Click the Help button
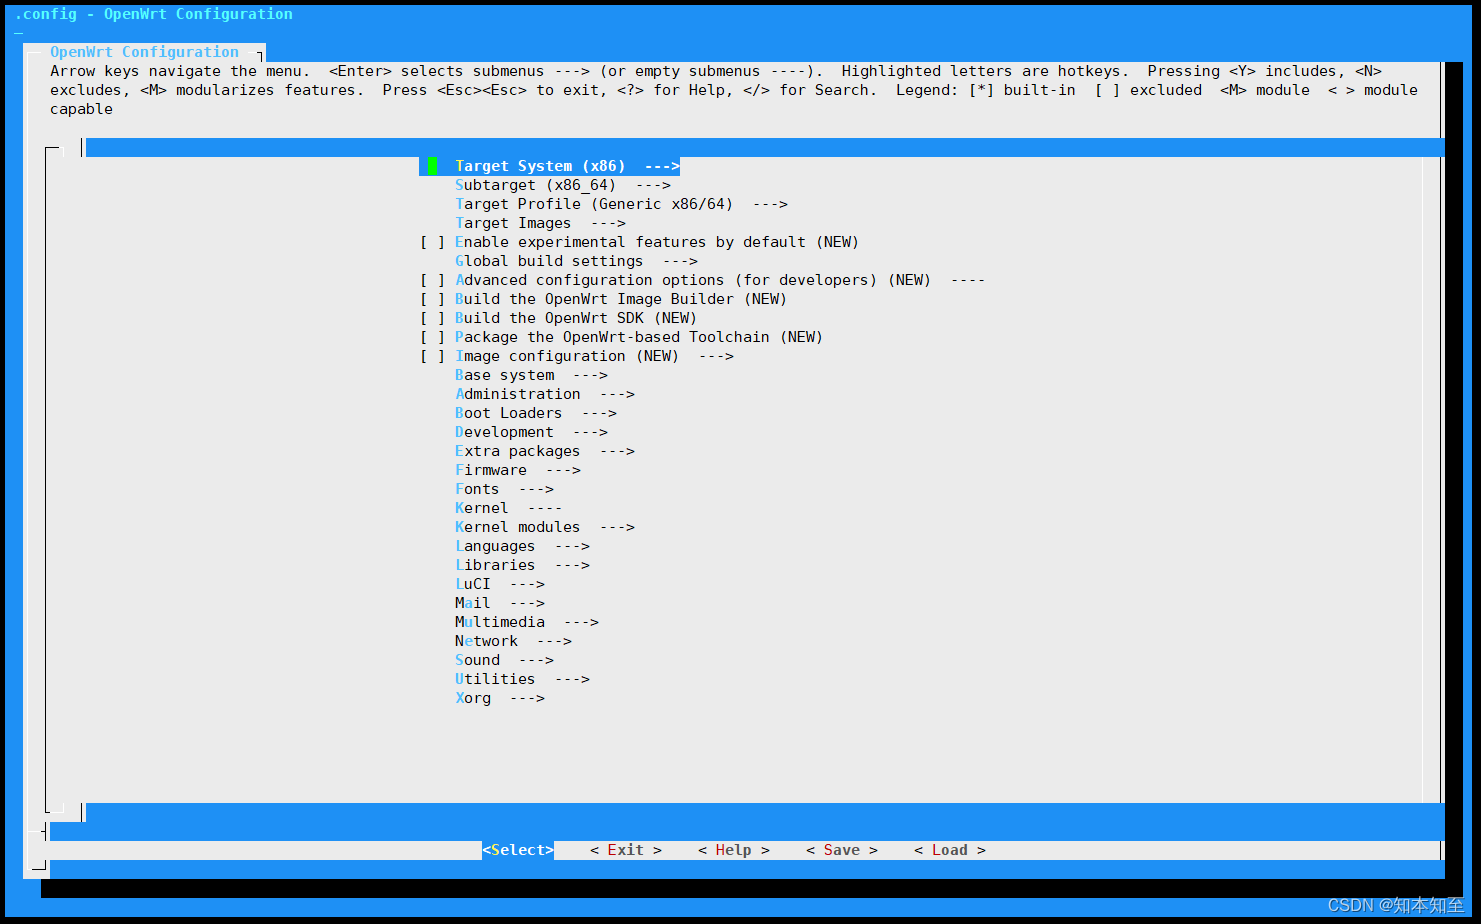The image size is (1481, 924). coord(734,850)
